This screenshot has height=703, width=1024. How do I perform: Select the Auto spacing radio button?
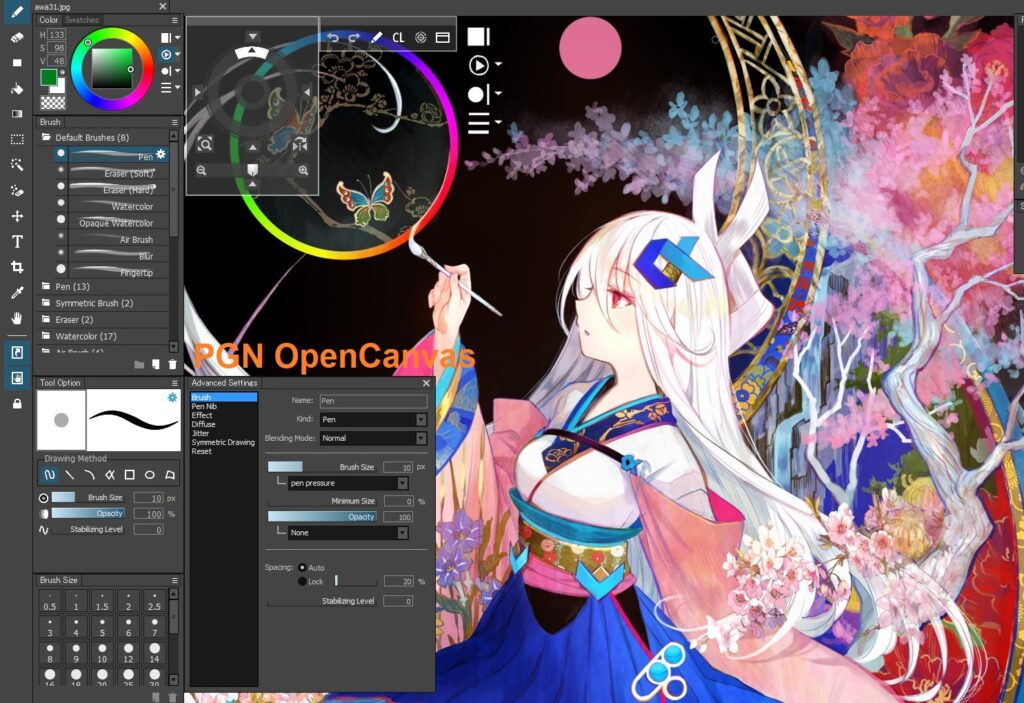point(302,567)
